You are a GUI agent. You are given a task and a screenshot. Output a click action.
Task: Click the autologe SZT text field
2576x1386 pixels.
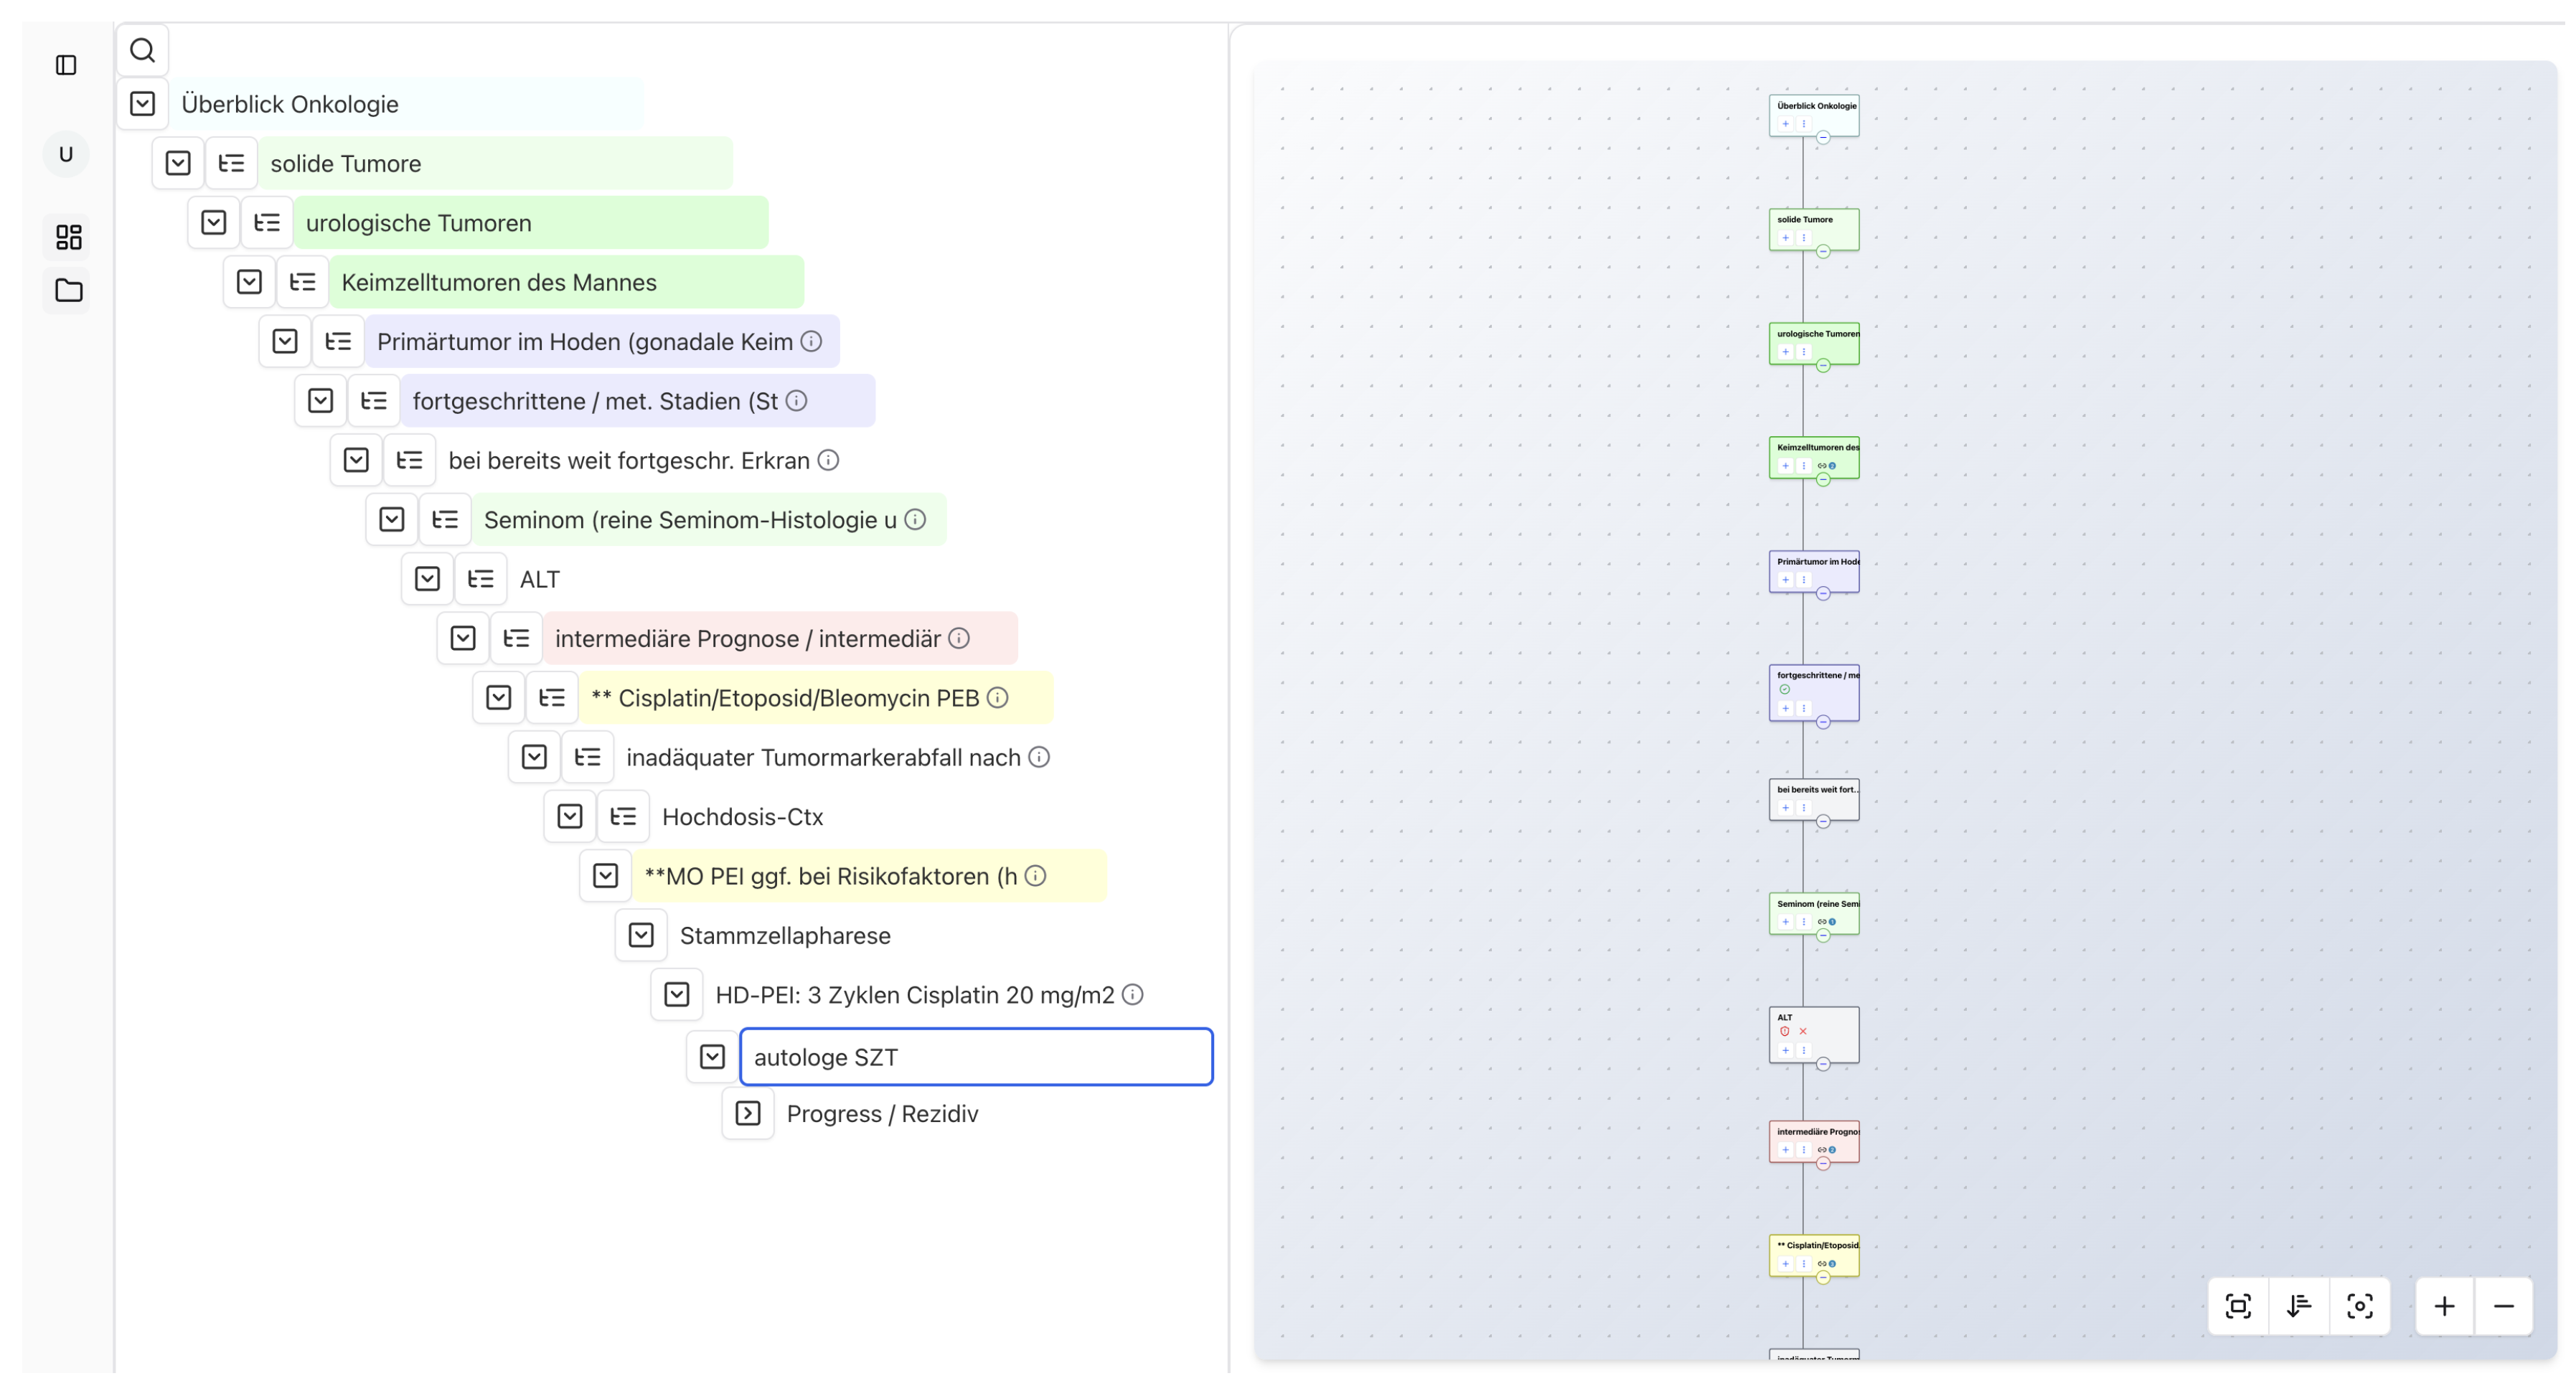click(x=975, y=1057)
